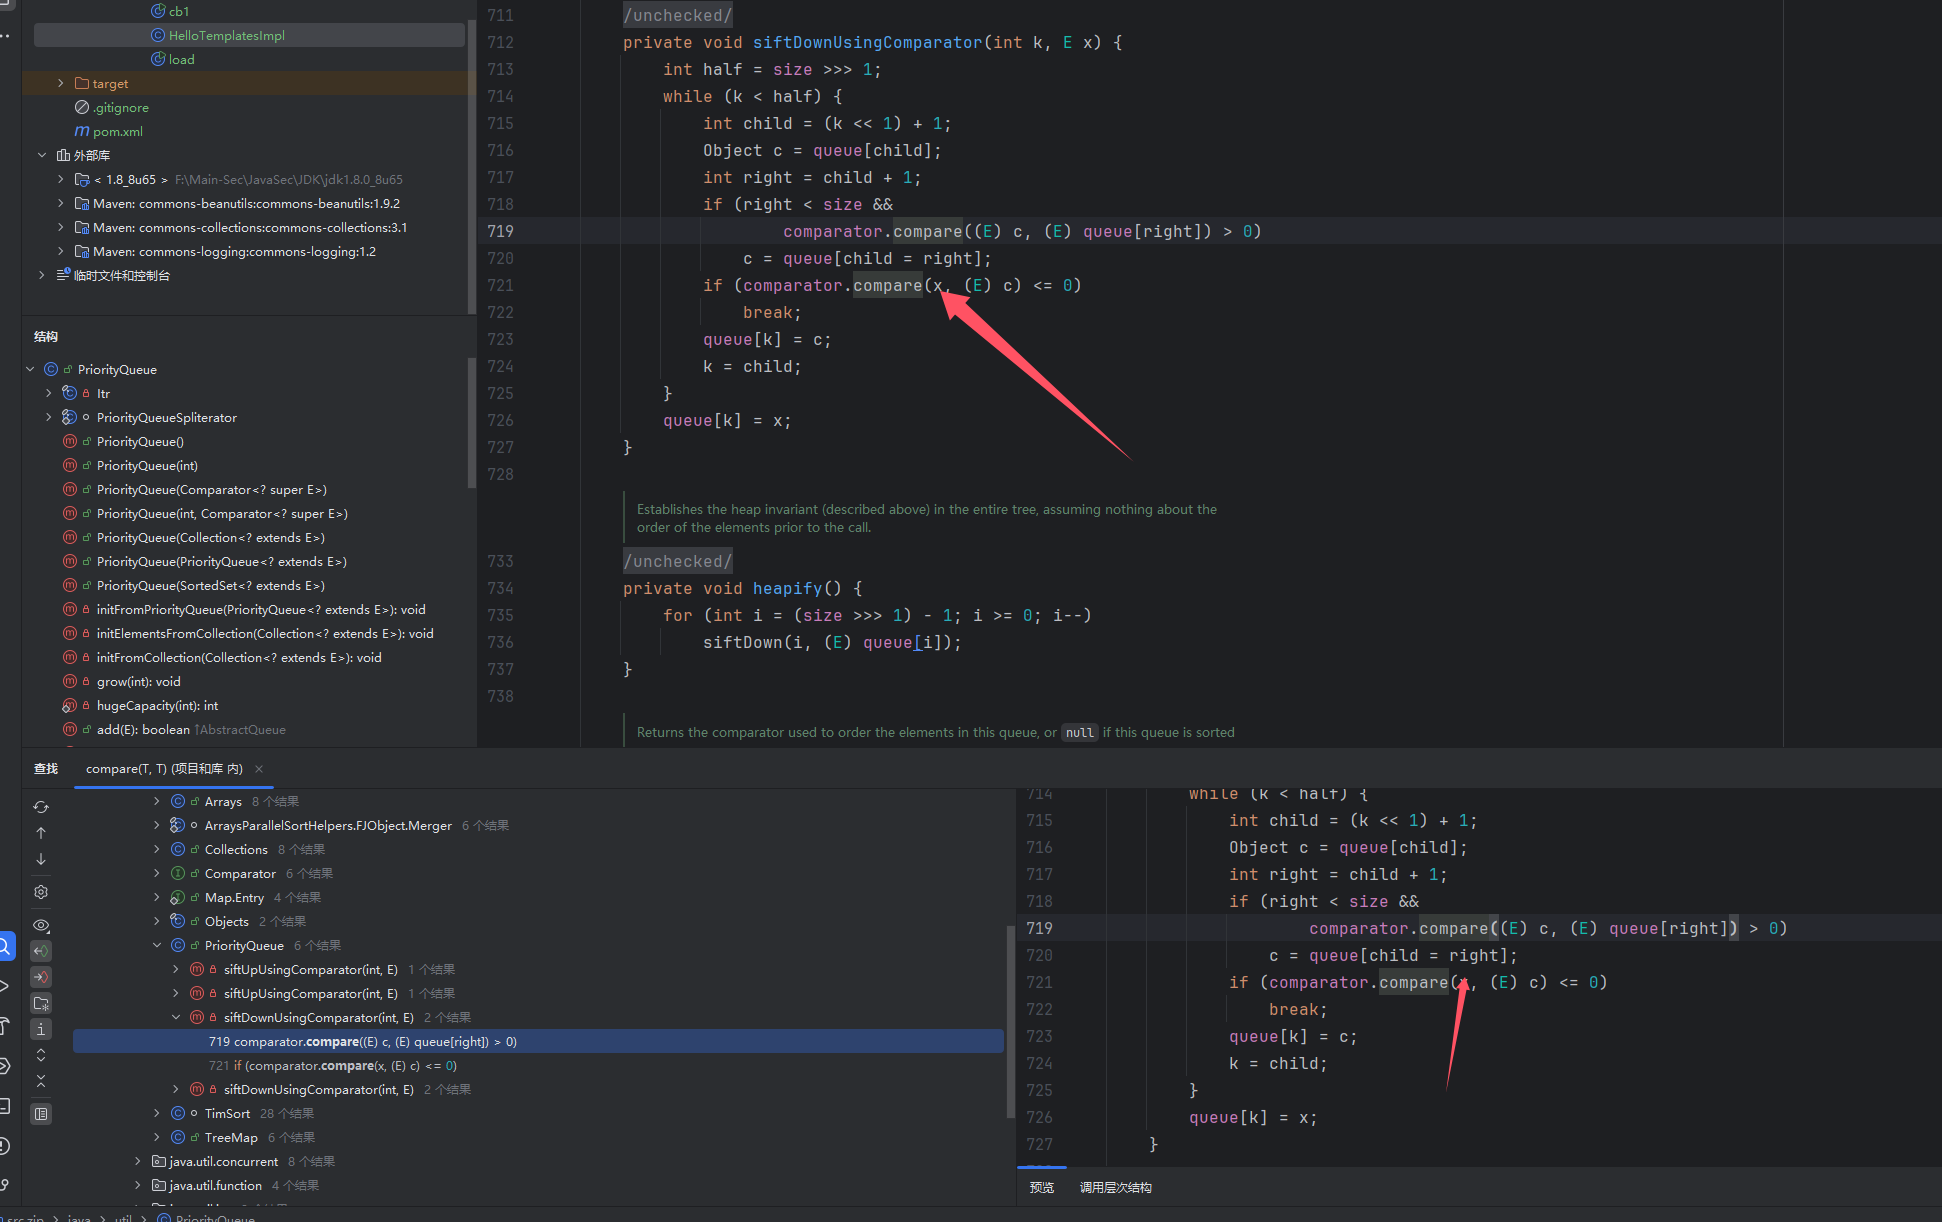Toggle show write access usages
The width and height of the screenshot is (1942, 1222).
coord(41,977)
